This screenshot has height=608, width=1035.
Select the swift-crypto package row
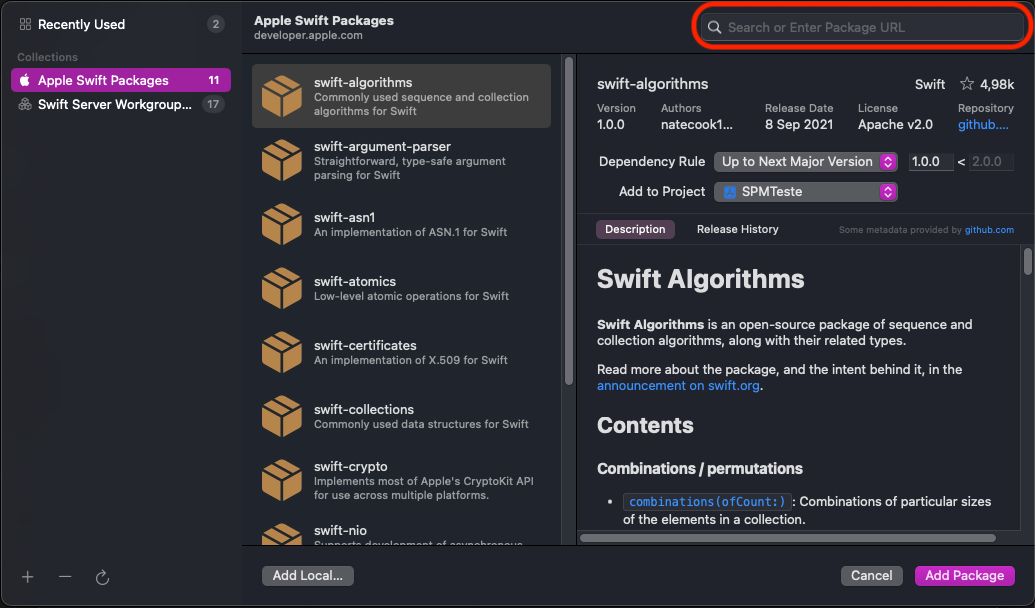pos(401,481)
